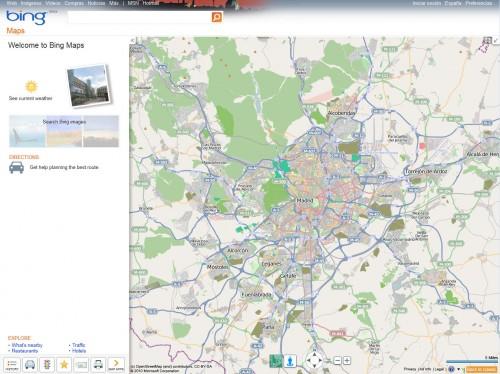Open the Maps link under the Bing logo
This screenshot has height=374, width=500.
pyautogui.click(x=16, y=31)
